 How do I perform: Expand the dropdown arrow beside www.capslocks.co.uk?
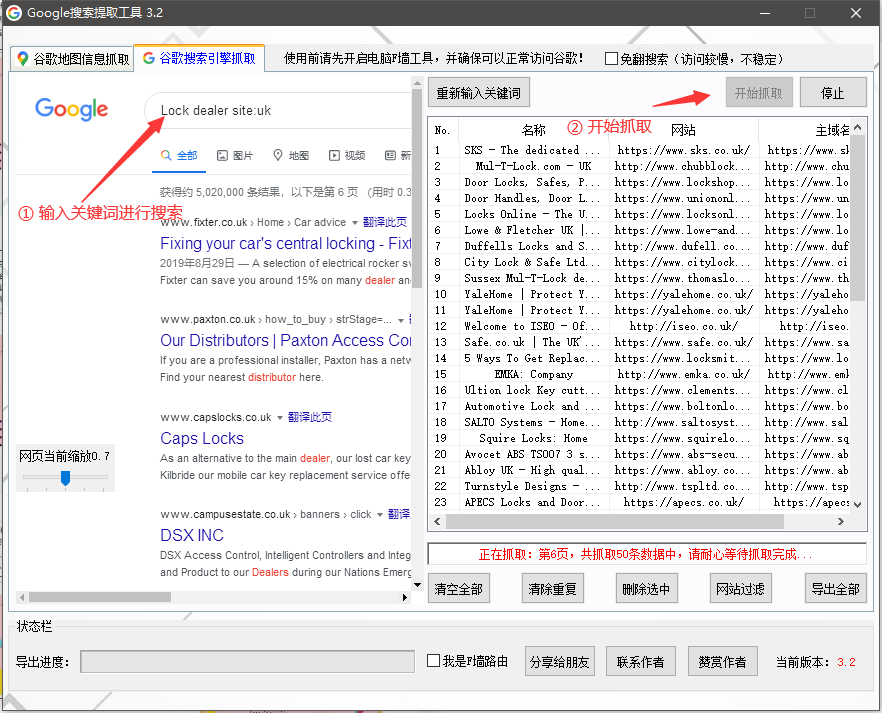coord(280,418)
